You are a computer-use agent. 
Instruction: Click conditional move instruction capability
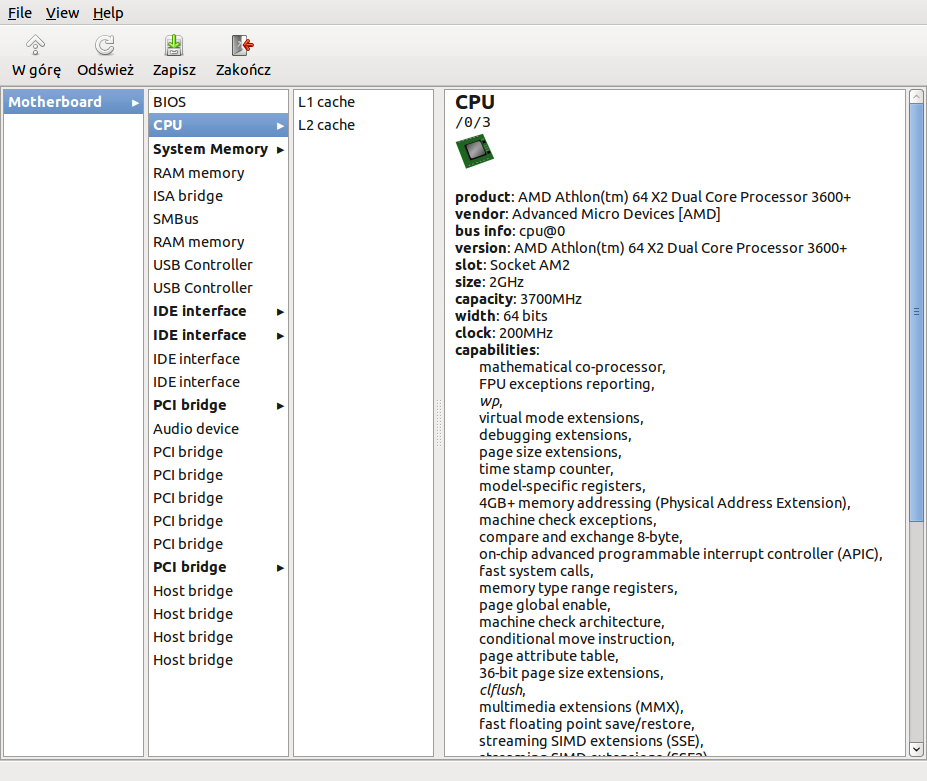pyautogui.click(x=576, y=639)
